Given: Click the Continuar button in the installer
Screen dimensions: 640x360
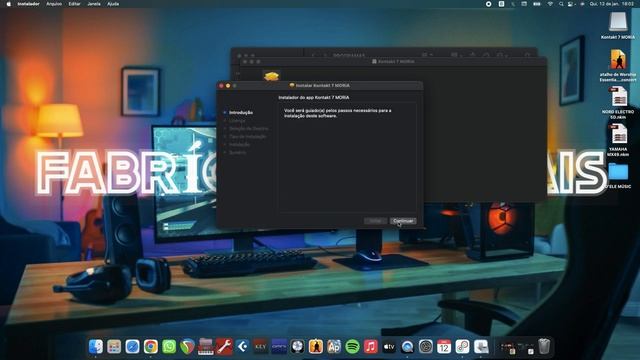Looking at the screenshot, I should click(x=403, y=221).
